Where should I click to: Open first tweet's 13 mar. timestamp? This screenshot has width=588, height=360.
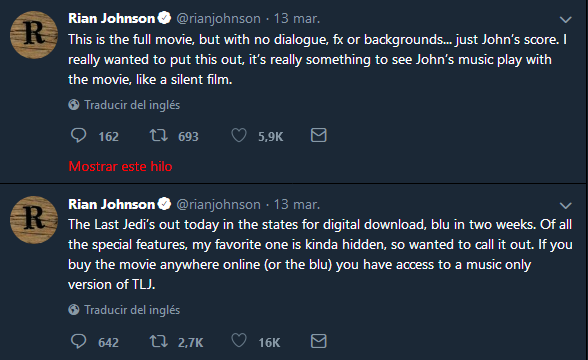[x=297, y=18]
